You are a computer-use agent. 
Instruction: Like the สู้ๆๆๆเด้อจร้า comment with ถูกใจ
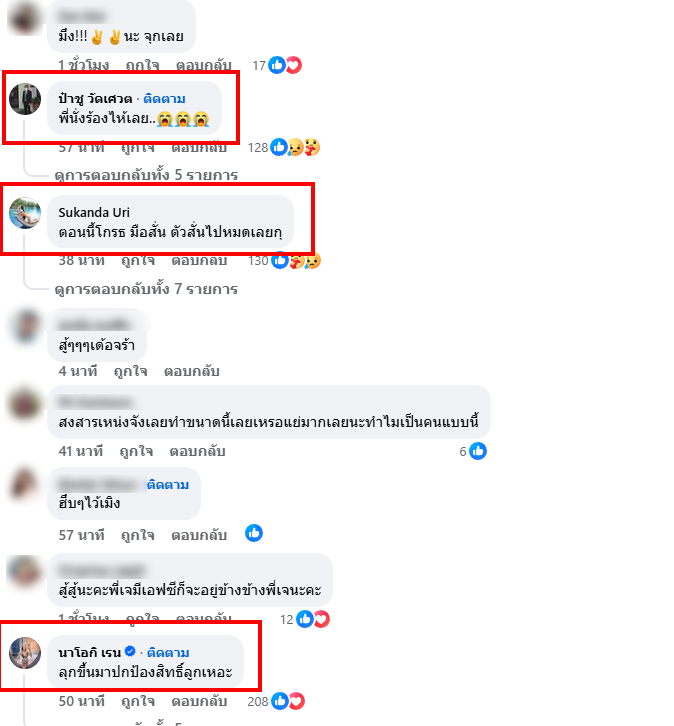click(x=131, y=371)
